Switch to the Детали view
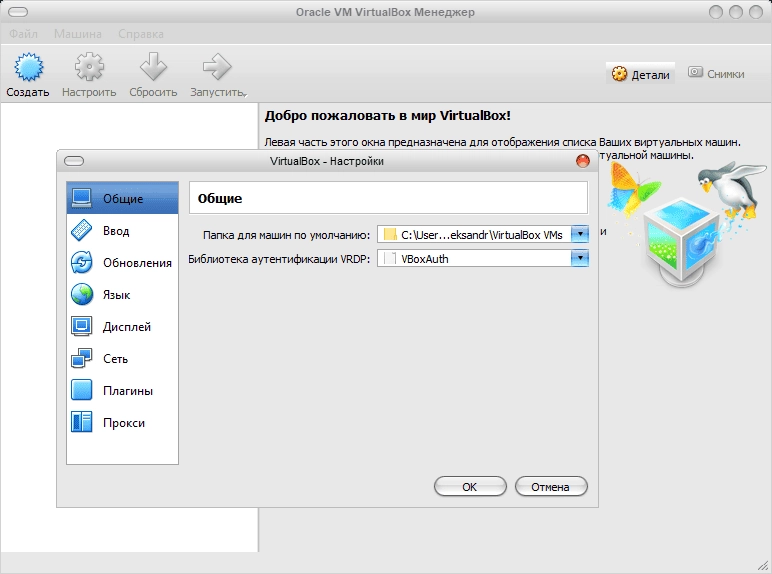The height and width of the screenshot is (574, 772). (640, 74)
